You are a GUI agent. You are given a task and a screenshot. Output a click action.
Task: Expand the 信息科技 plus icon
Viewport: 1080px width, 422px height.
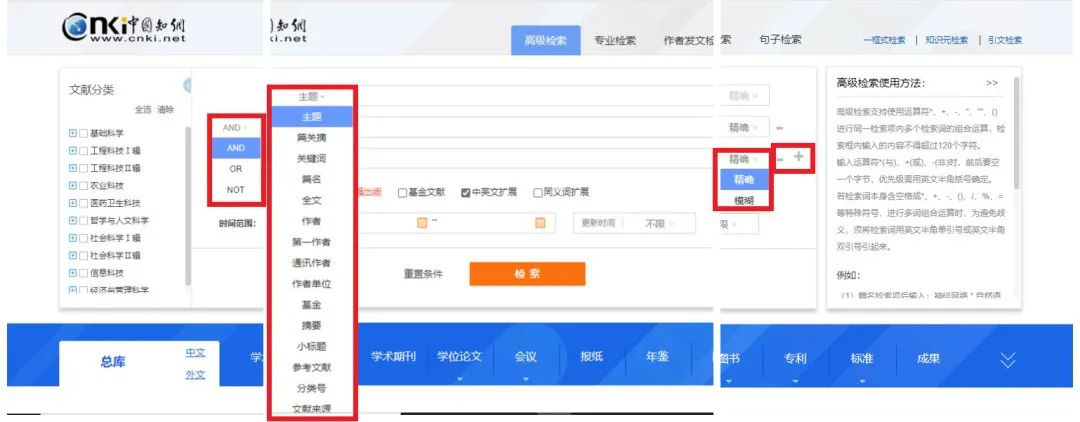pyautogui.click(x=72, y=273)
